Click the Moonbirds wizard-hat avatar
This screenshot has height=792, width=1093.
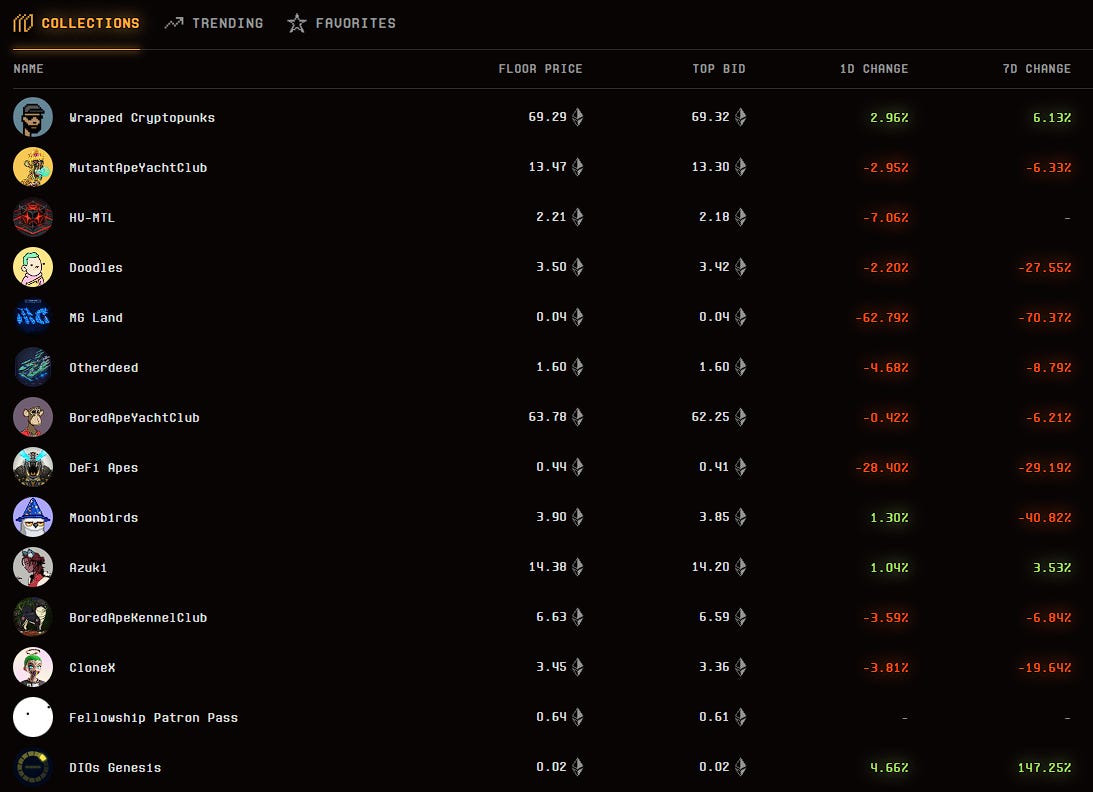[x=33, y=517]
